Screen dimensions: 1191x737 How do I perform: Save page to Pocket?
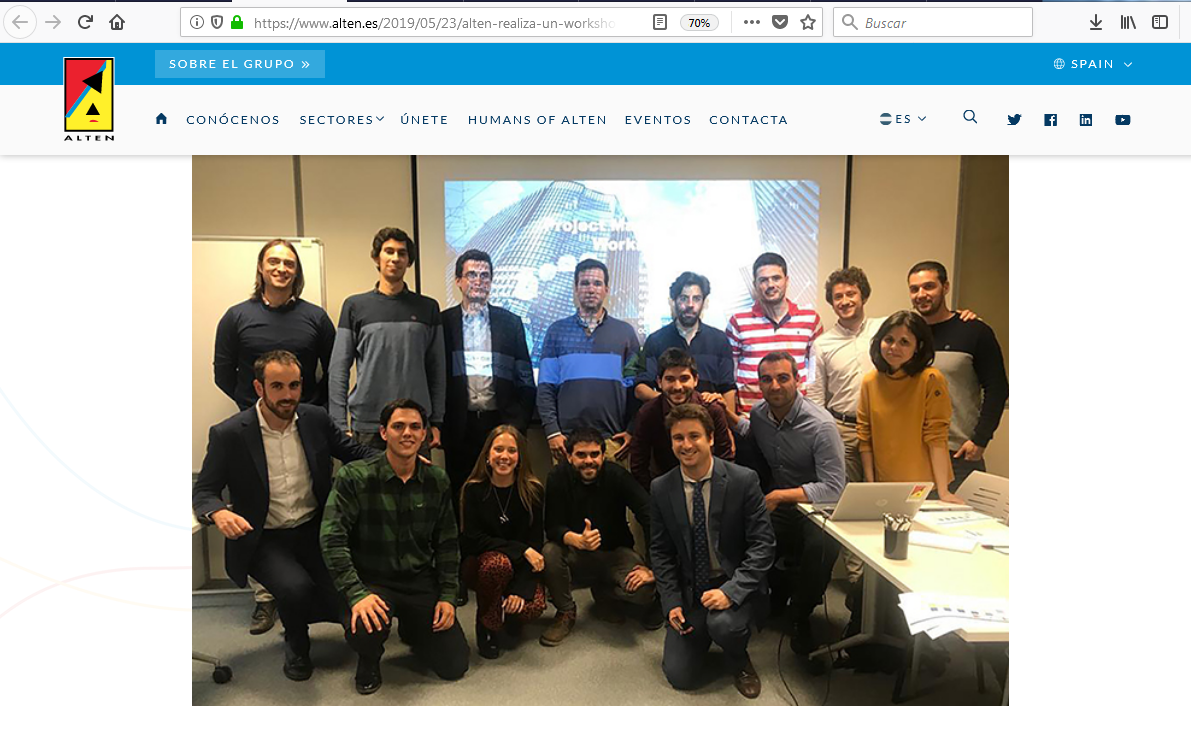780,23
